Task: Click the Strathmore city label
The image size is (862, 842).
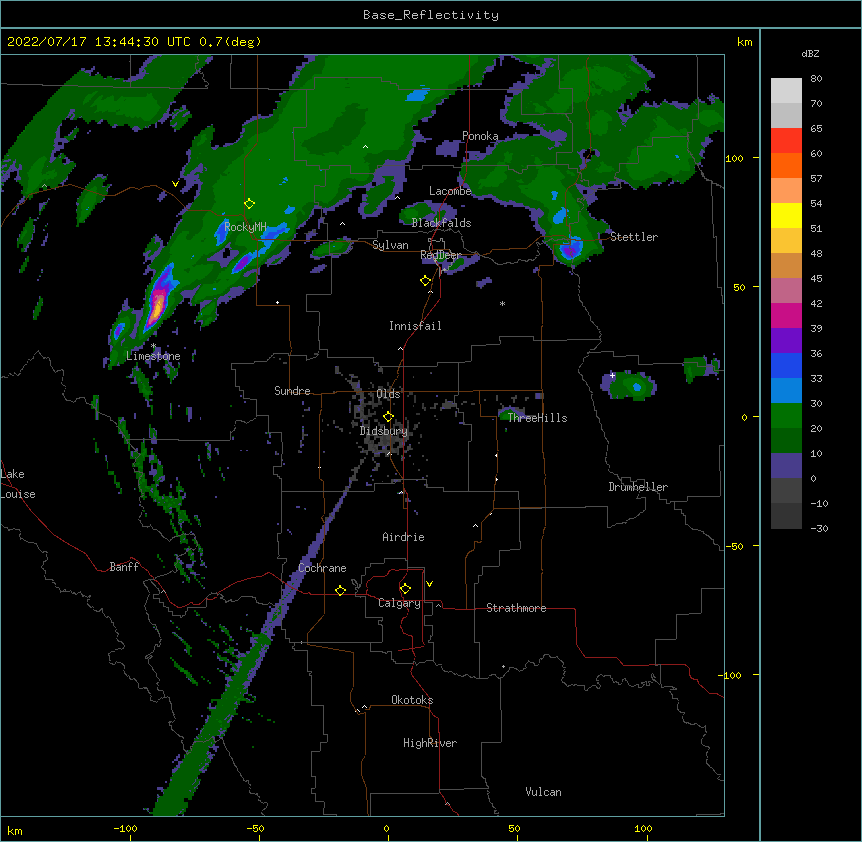Action: tap(516, 608)
